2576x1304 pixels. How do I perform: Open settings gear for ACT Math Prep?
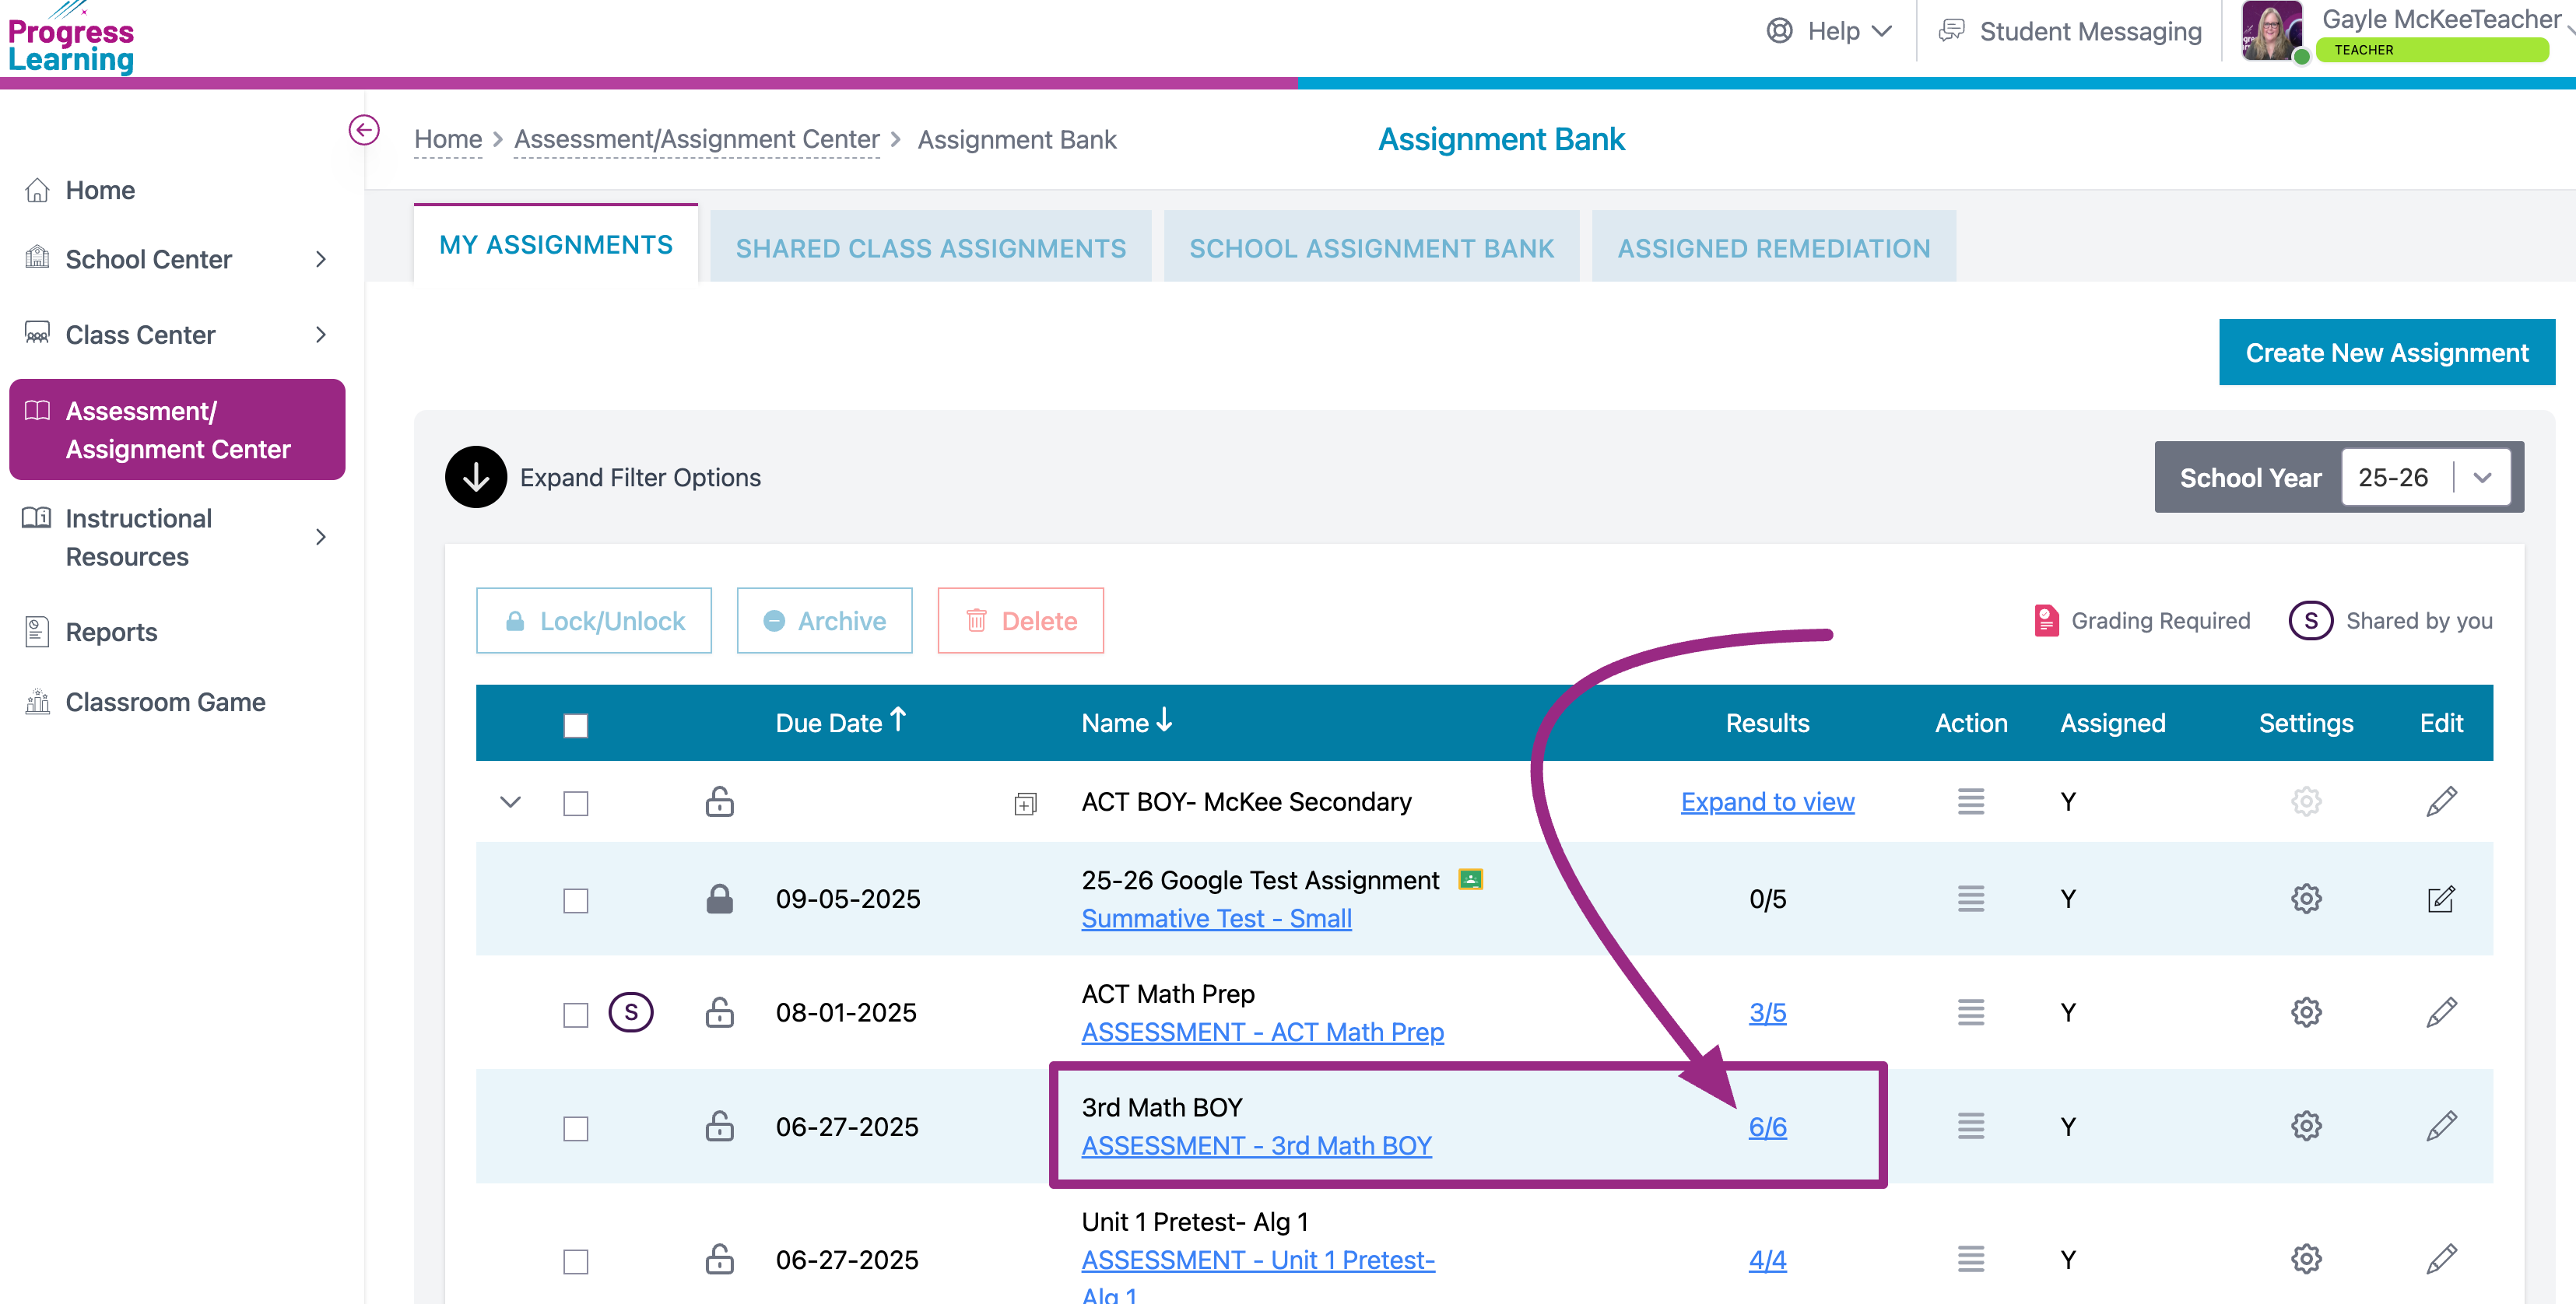coord(2306,1012)
